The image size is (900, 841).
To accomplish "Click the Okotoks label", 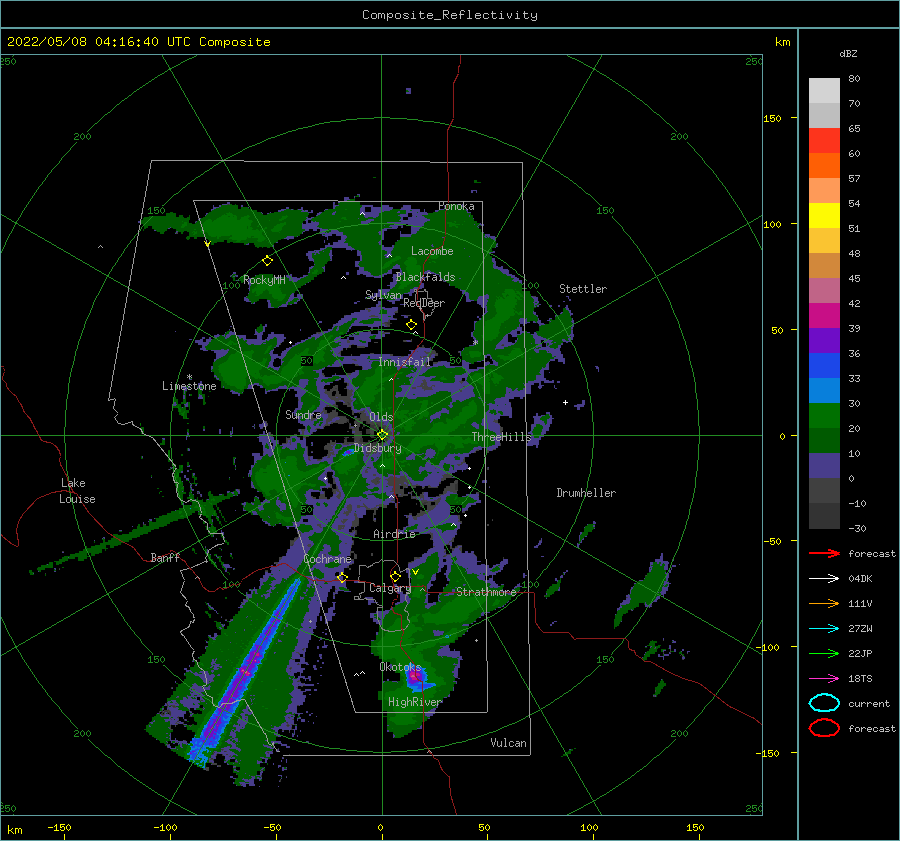I will (400, 667).
